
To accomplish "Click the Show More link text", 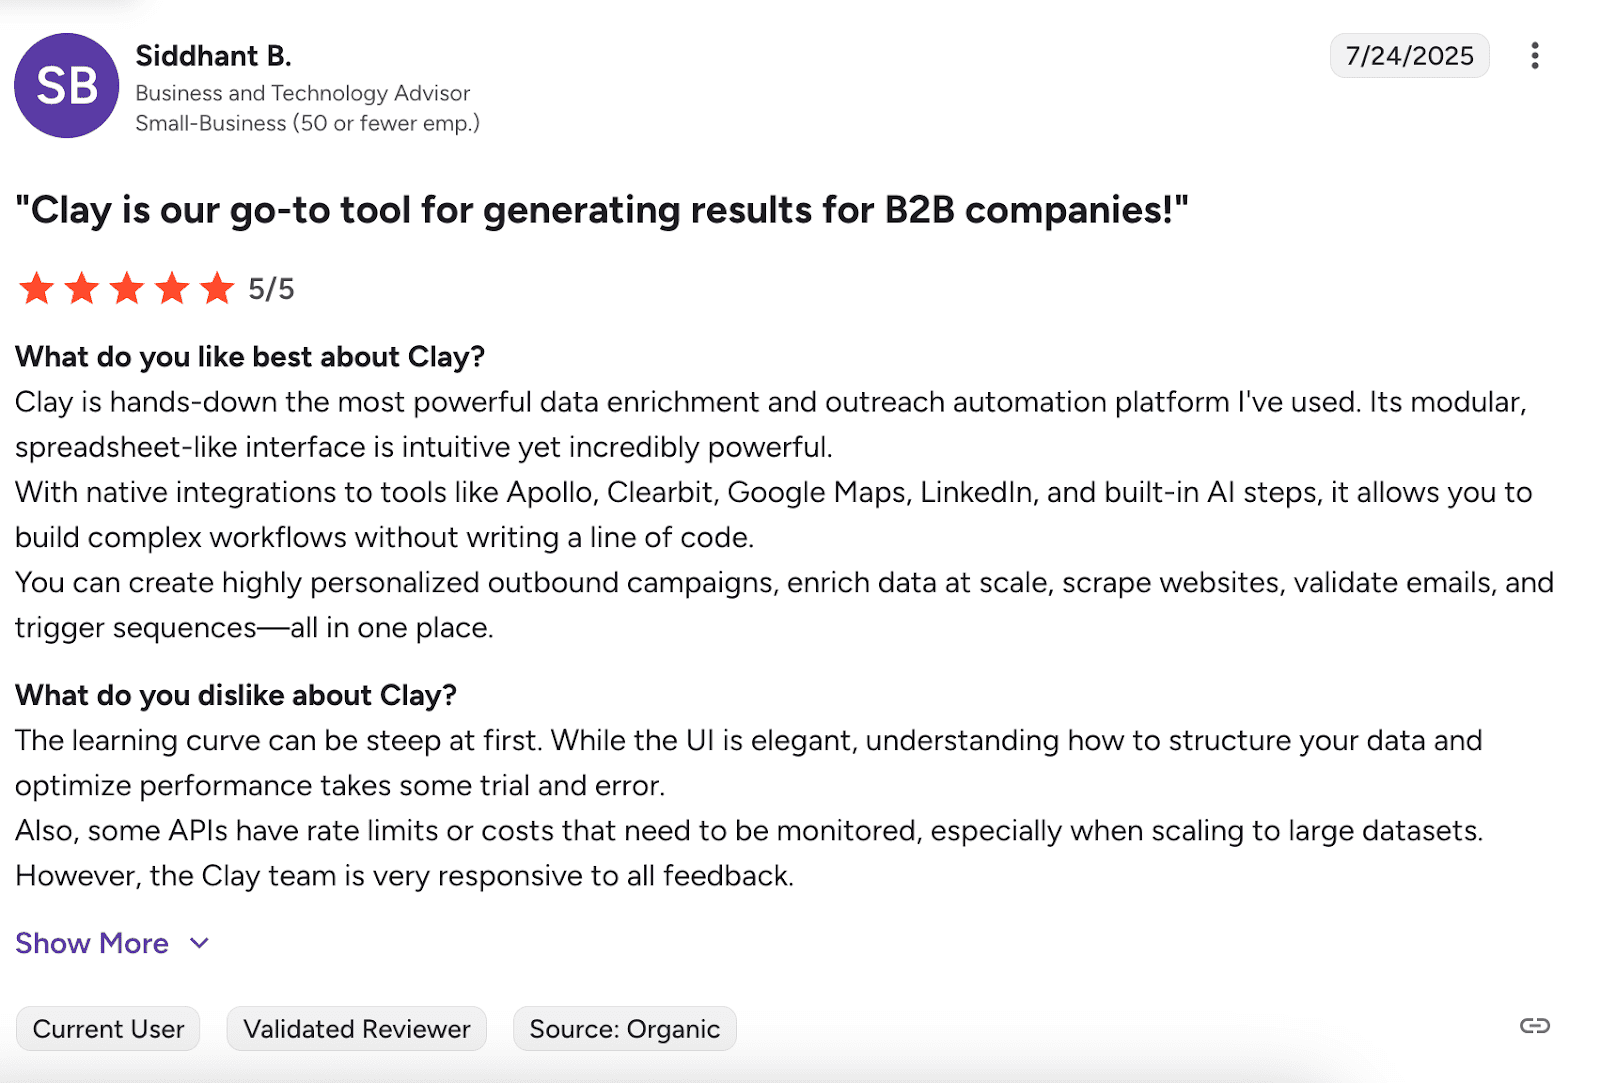I will pos(92,943).
